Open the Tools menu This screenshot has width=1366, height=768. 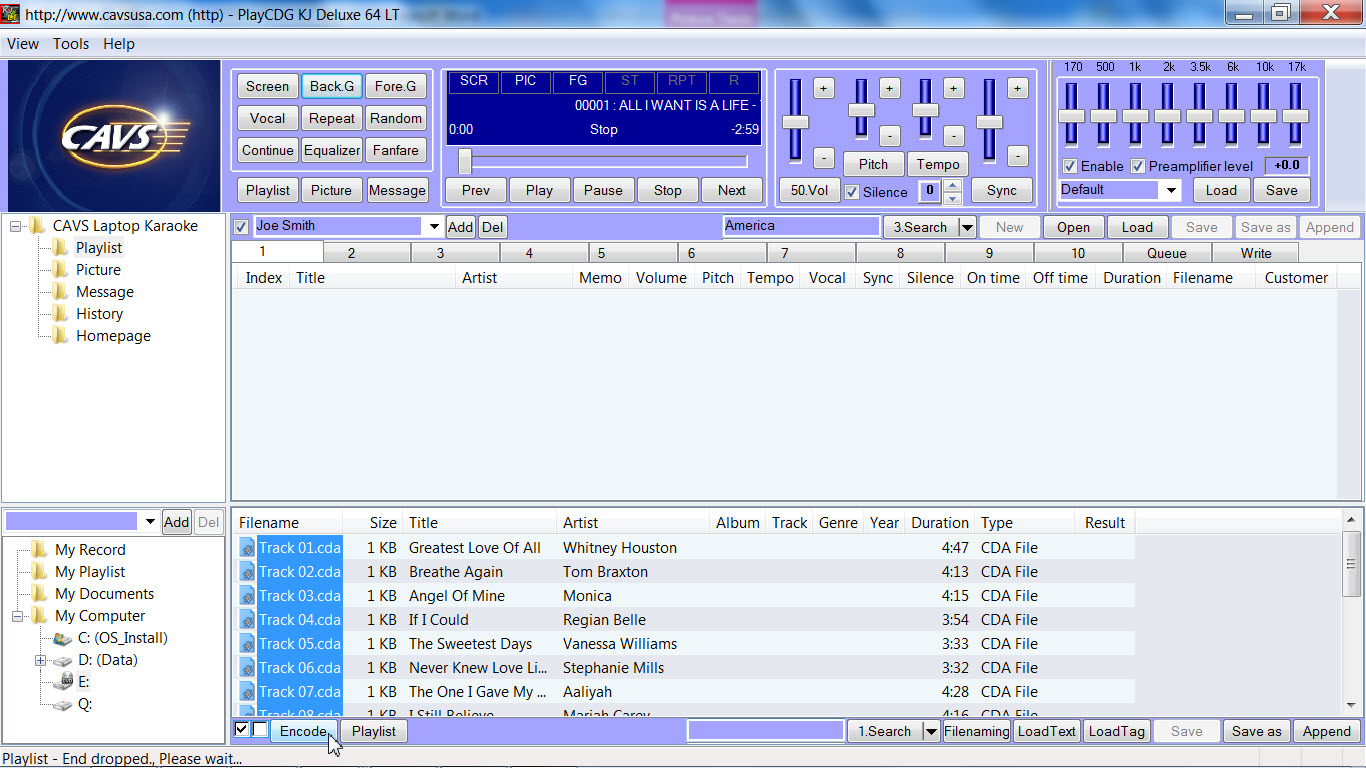[x=71, y=44]
